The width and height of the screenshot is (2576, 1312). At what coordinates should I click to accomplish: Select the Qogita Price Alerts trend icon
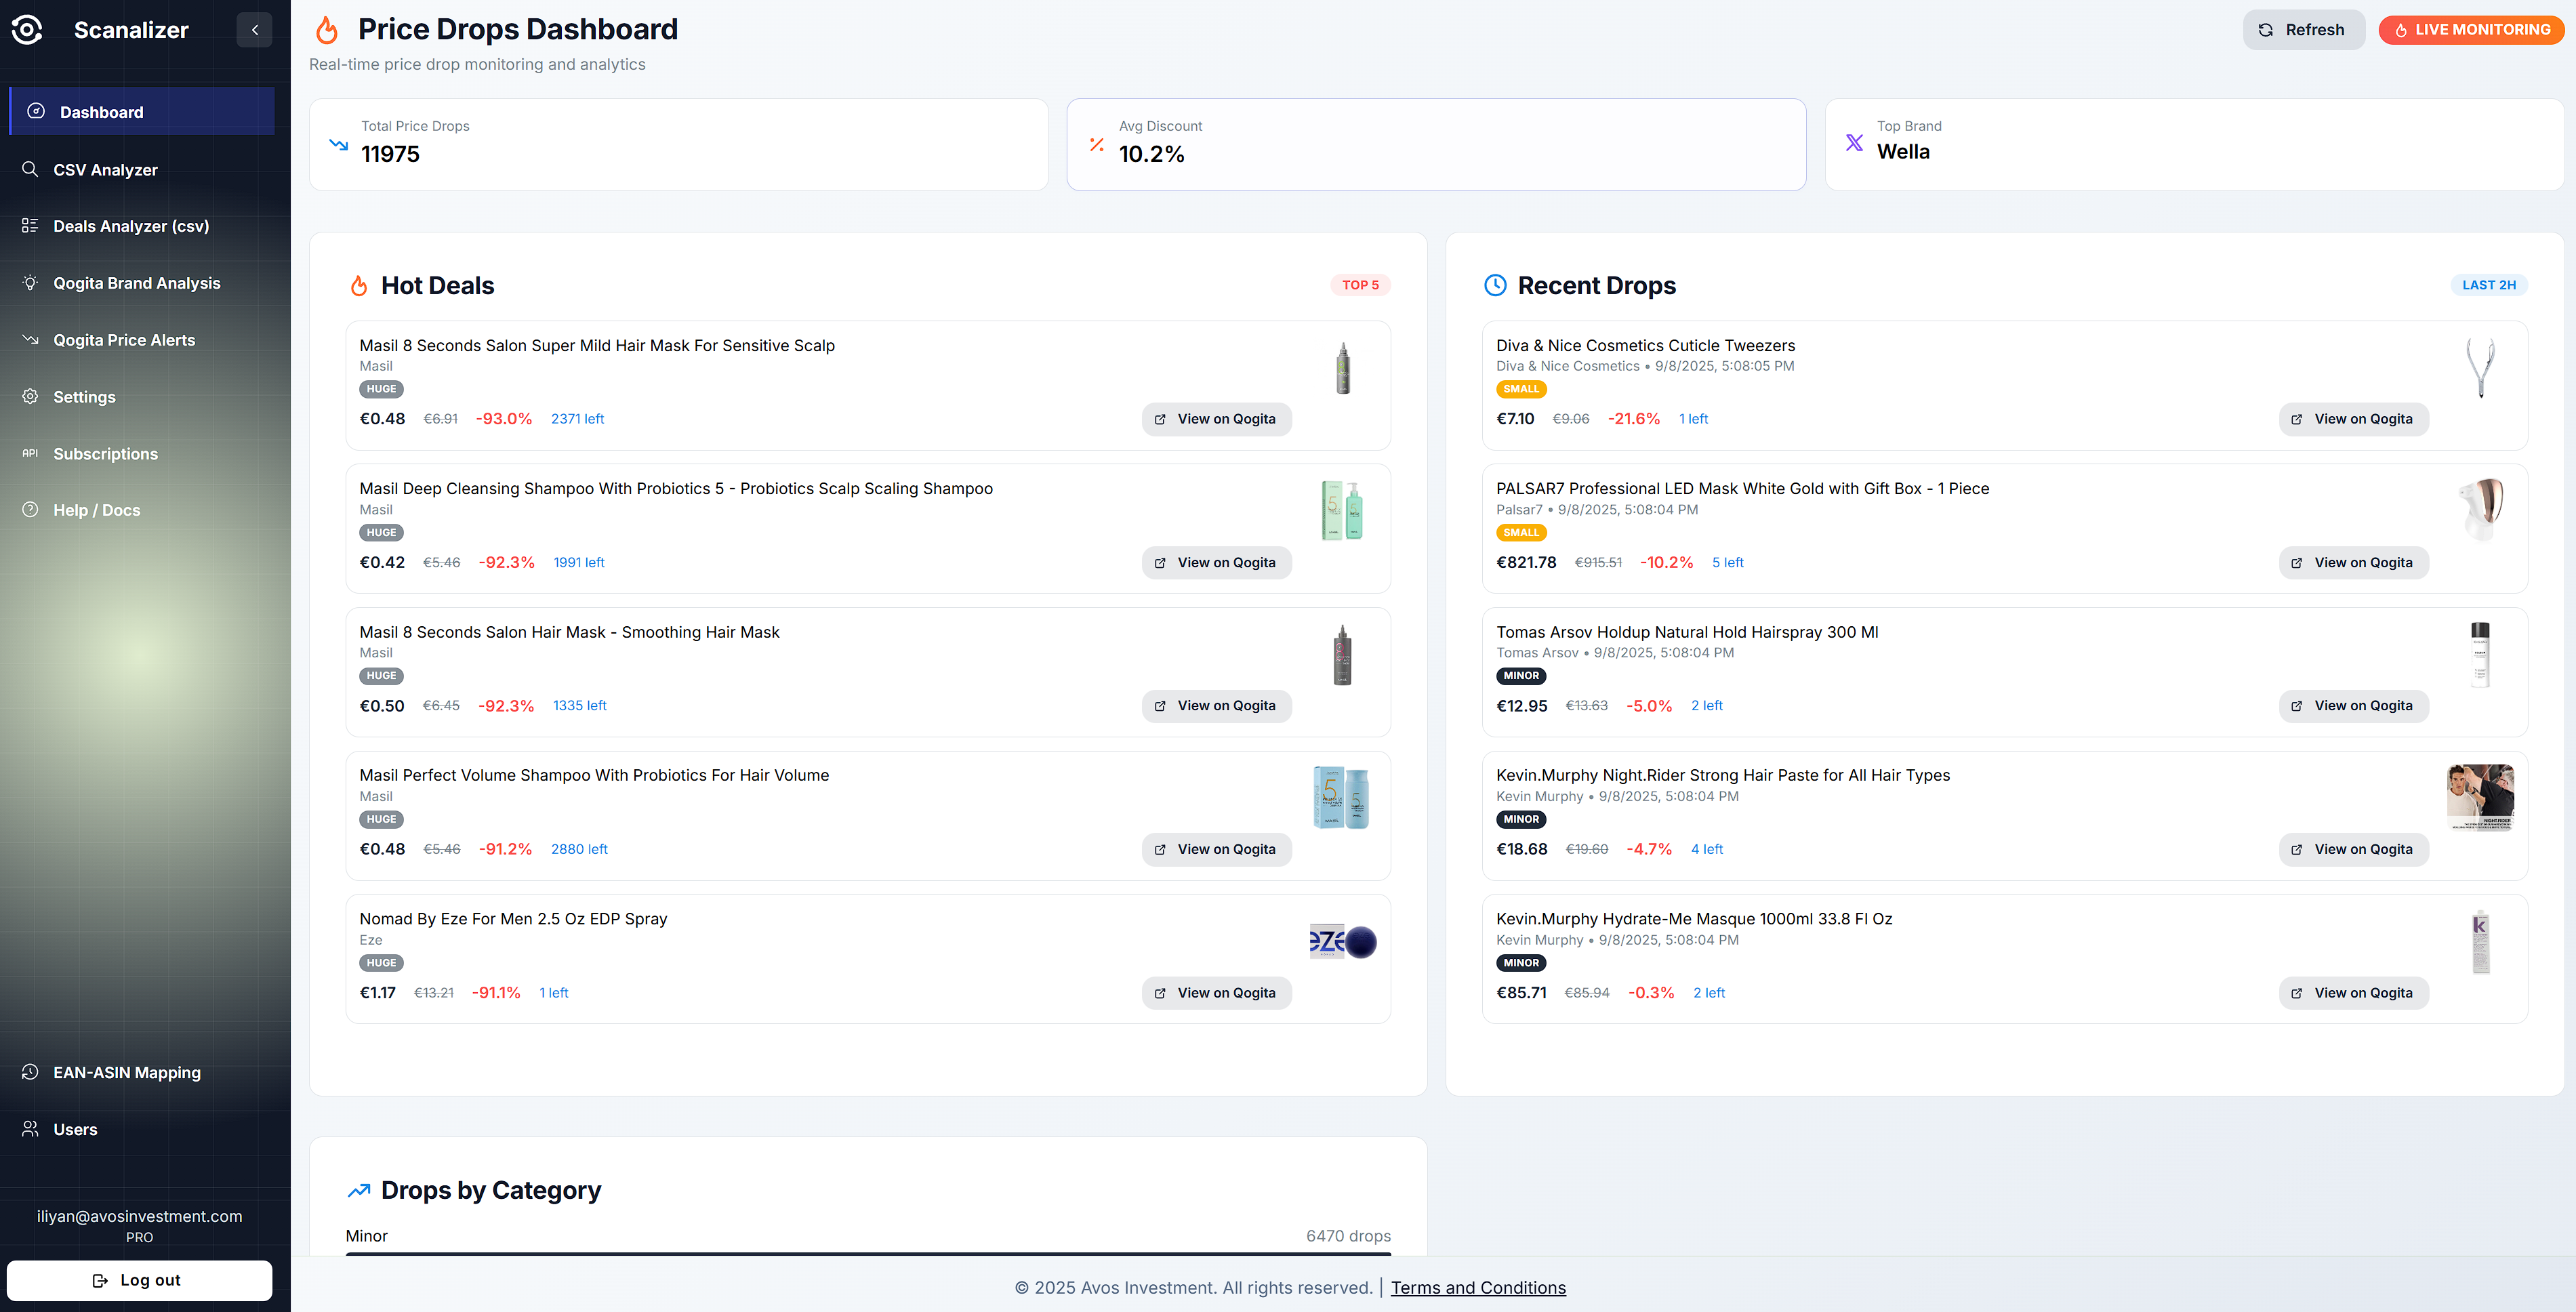[x=30, y=339]
